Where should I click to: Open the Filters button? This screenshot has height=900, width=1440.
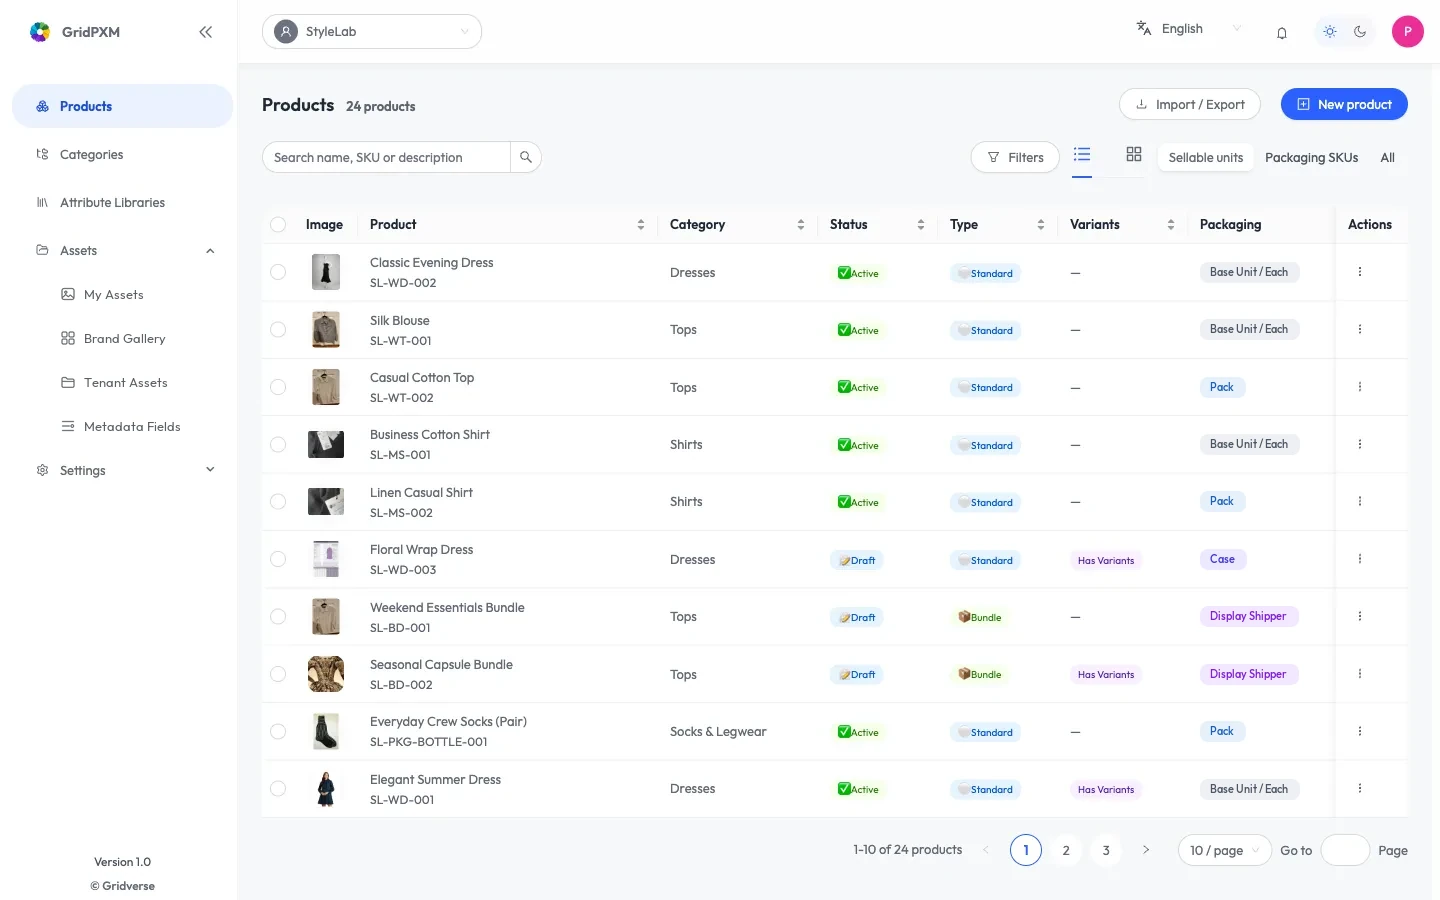[x=1015, y=157]
